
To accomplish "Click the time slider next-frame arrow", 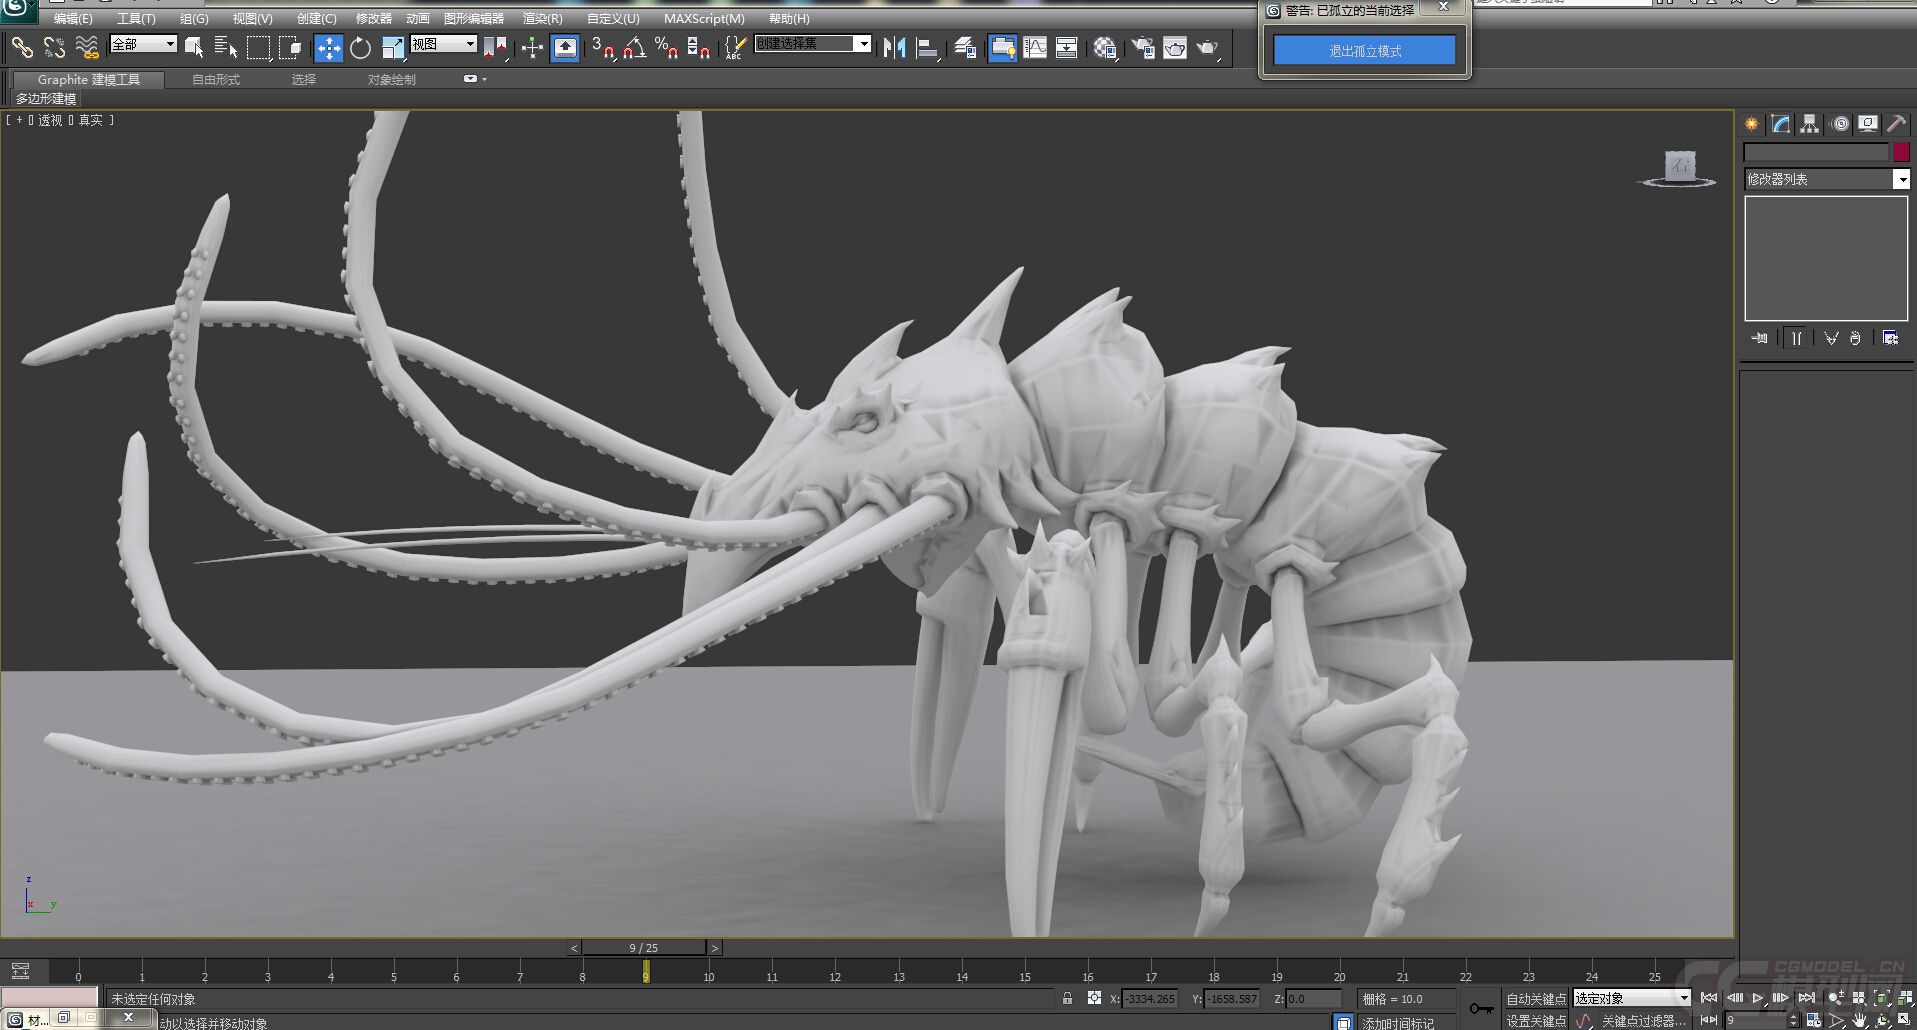I will tap(714, 947).
